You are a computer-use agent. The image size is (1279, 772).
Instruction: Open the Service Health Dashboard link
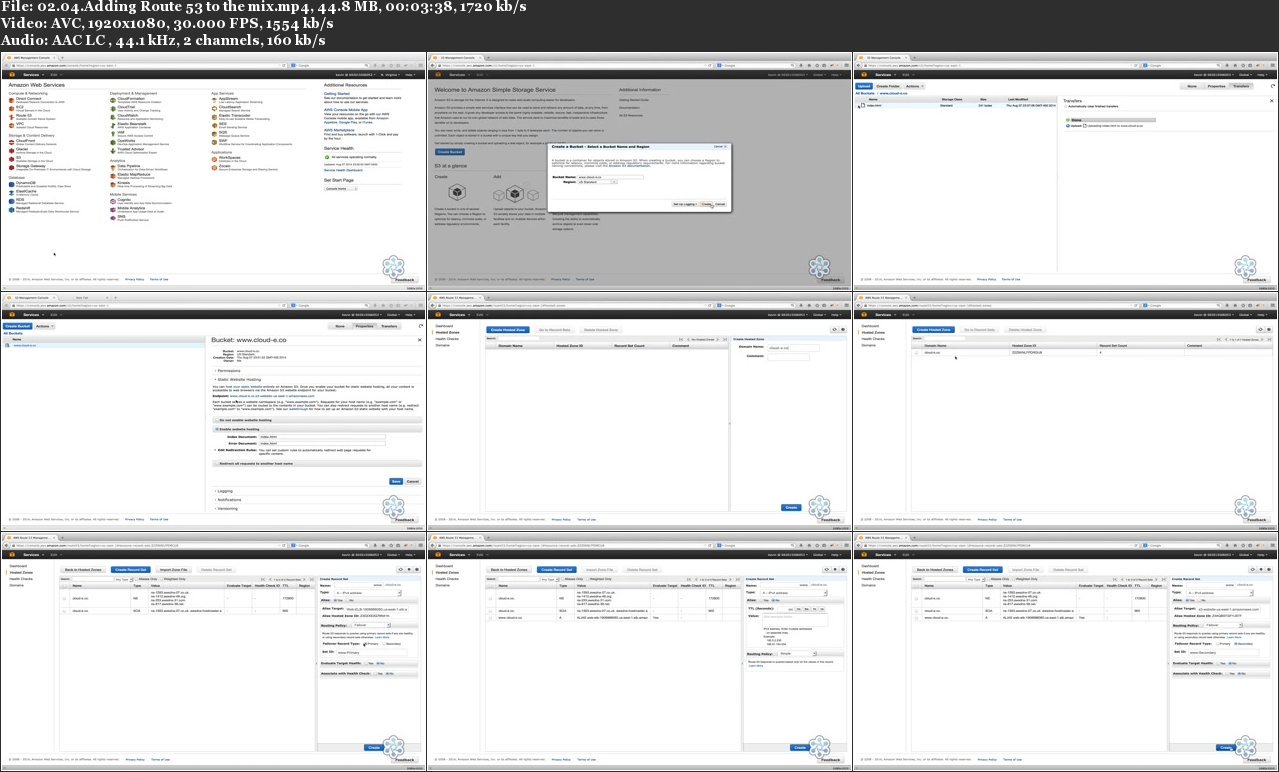(x=343, y=170)
